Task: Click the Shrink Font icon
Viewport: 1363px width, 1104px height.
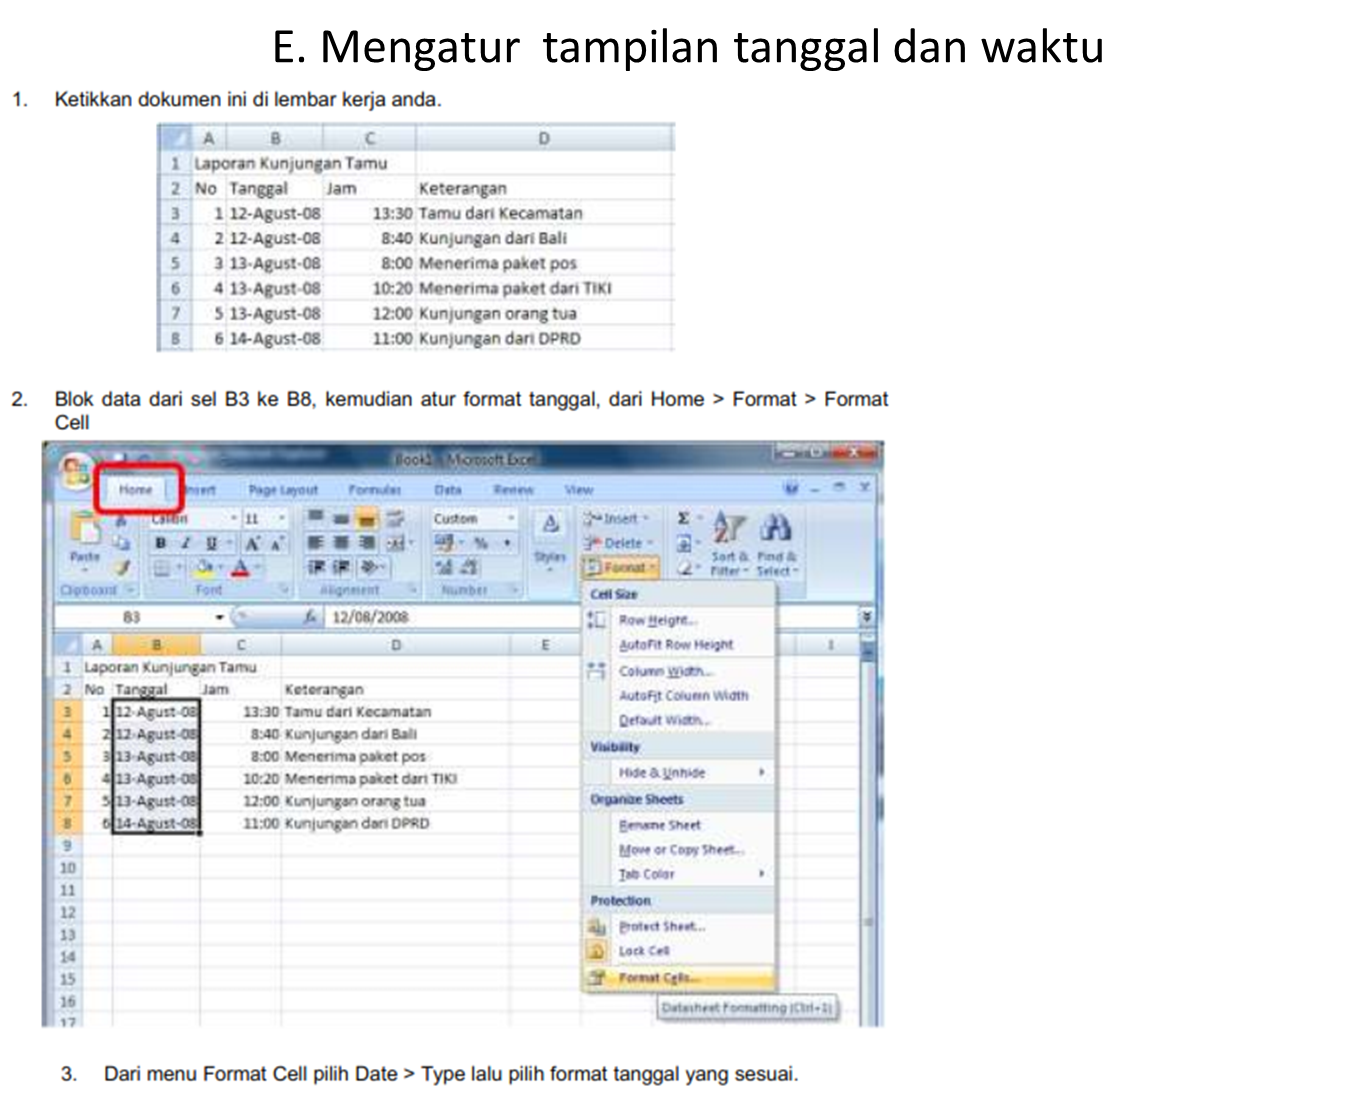Action: click(276, 543)
